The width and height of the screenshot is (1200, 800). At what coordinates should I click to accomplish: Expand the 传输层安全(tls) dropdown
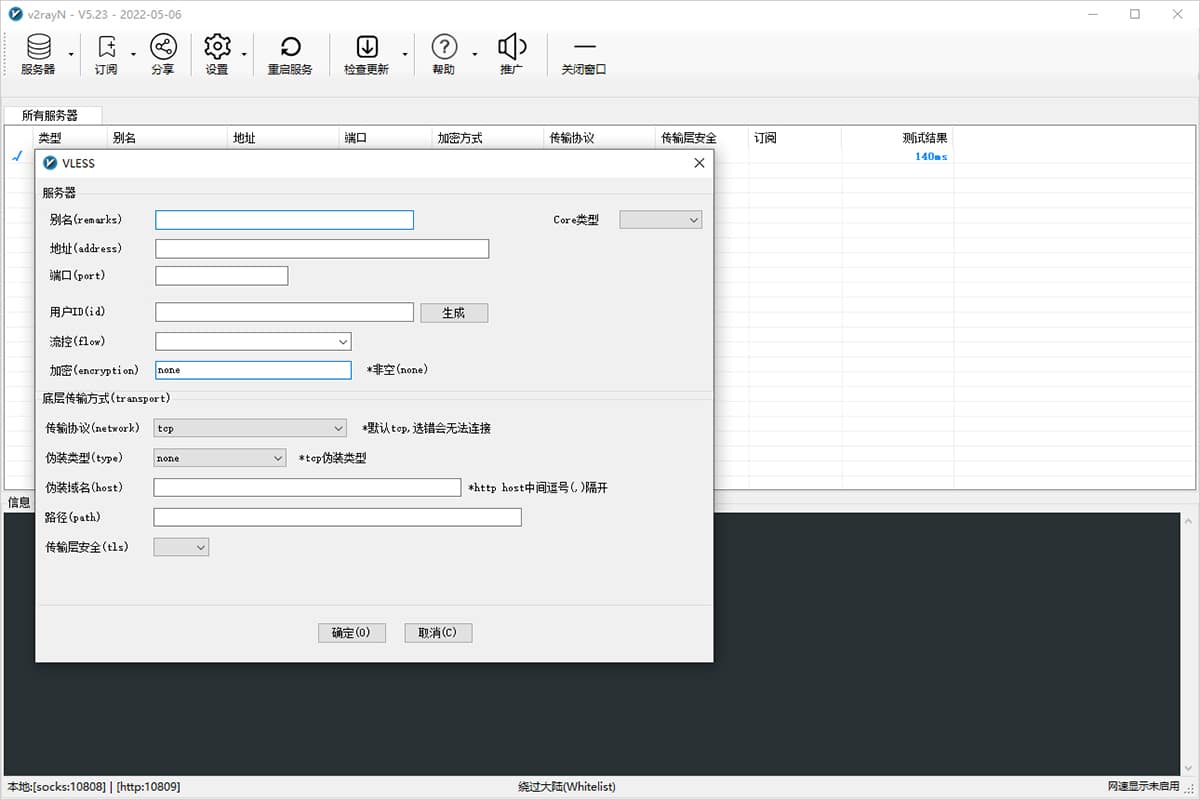pos(181,547)
